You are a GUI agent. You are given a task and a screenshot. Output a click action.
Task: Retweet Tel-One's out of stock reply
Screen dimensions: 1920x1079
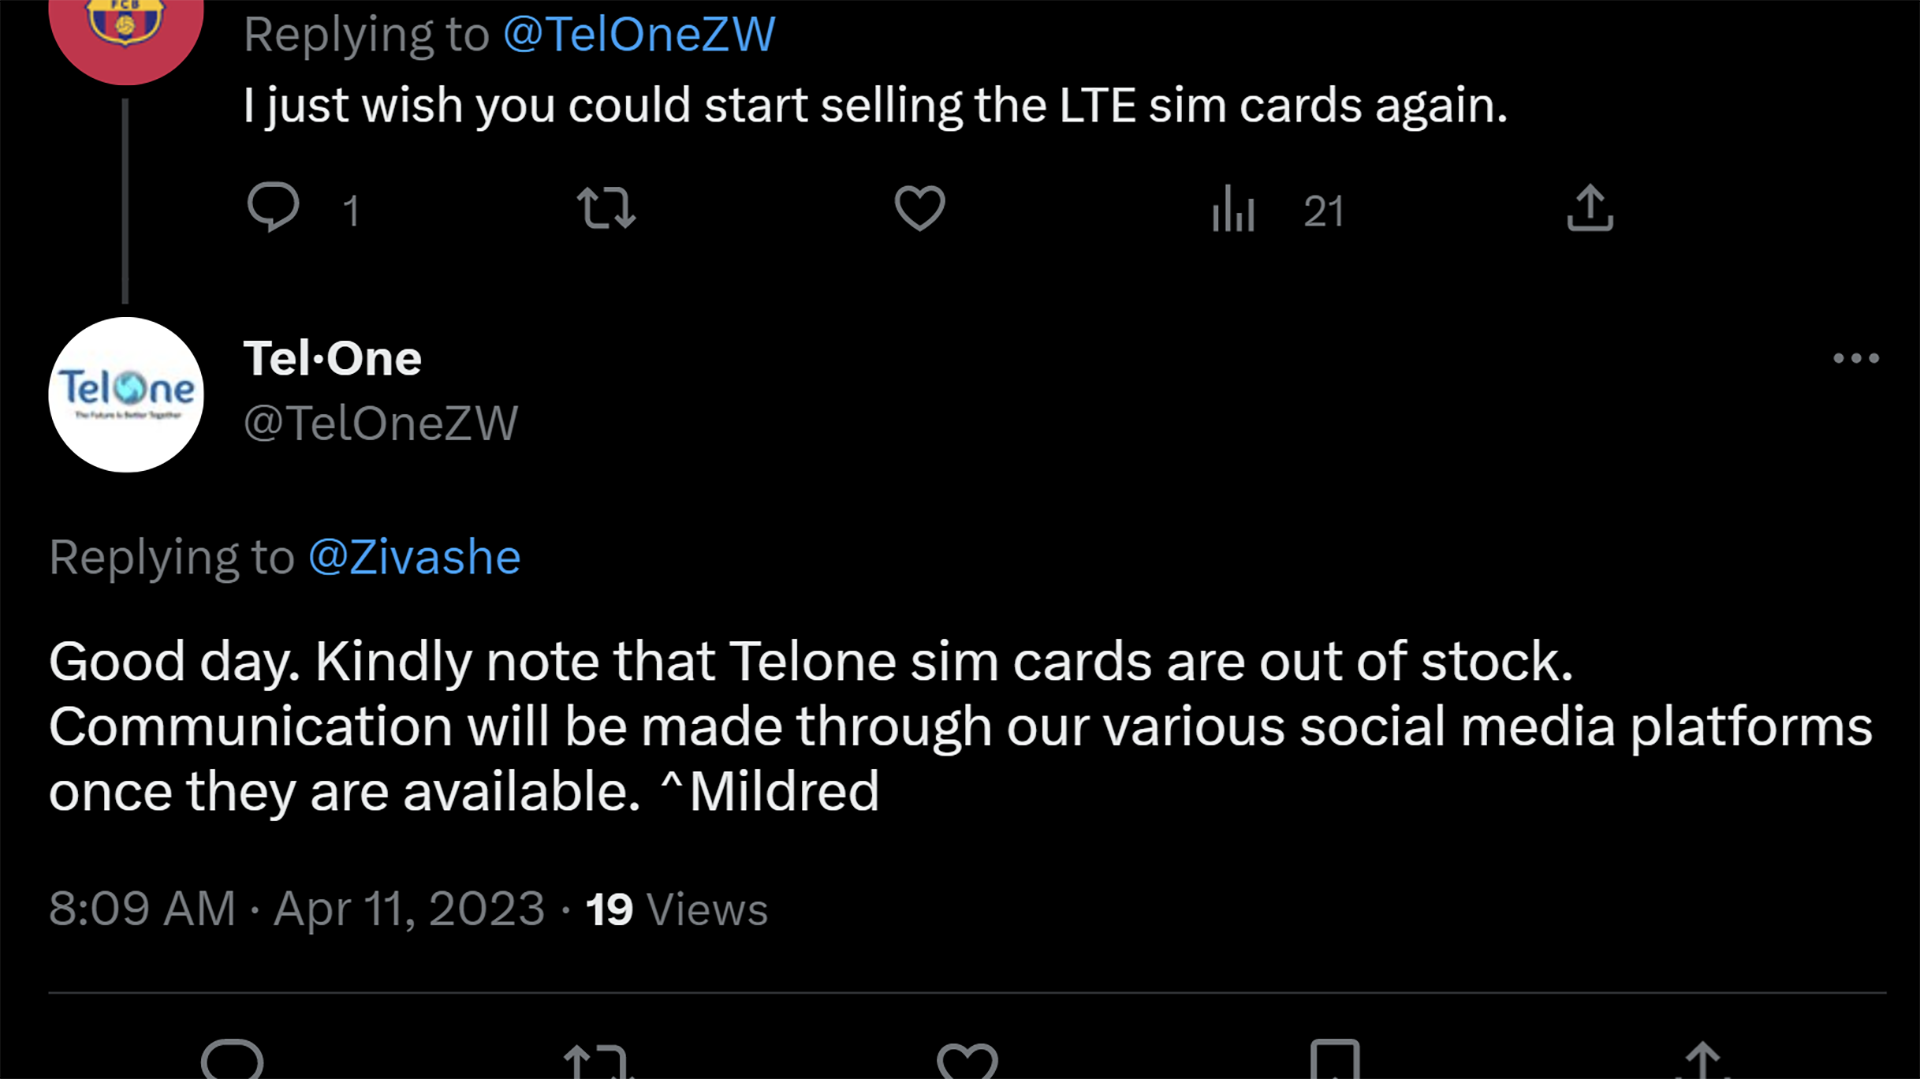point(597,1062)
